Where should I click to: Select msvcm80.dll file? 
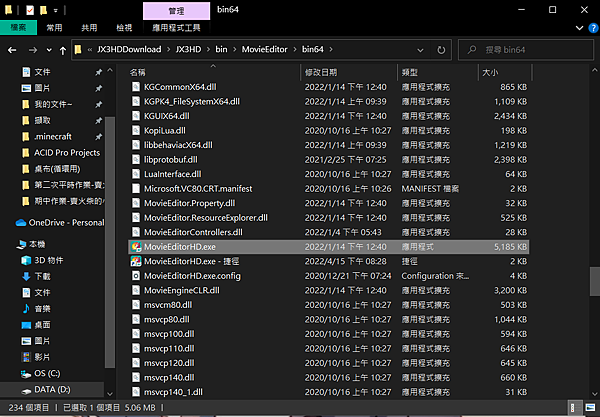168,305
